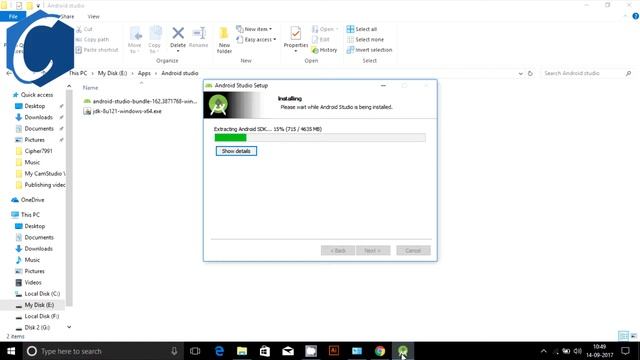Click Select none in ribbon
This screenshot has width=640, height=360.
click(365, 40)
